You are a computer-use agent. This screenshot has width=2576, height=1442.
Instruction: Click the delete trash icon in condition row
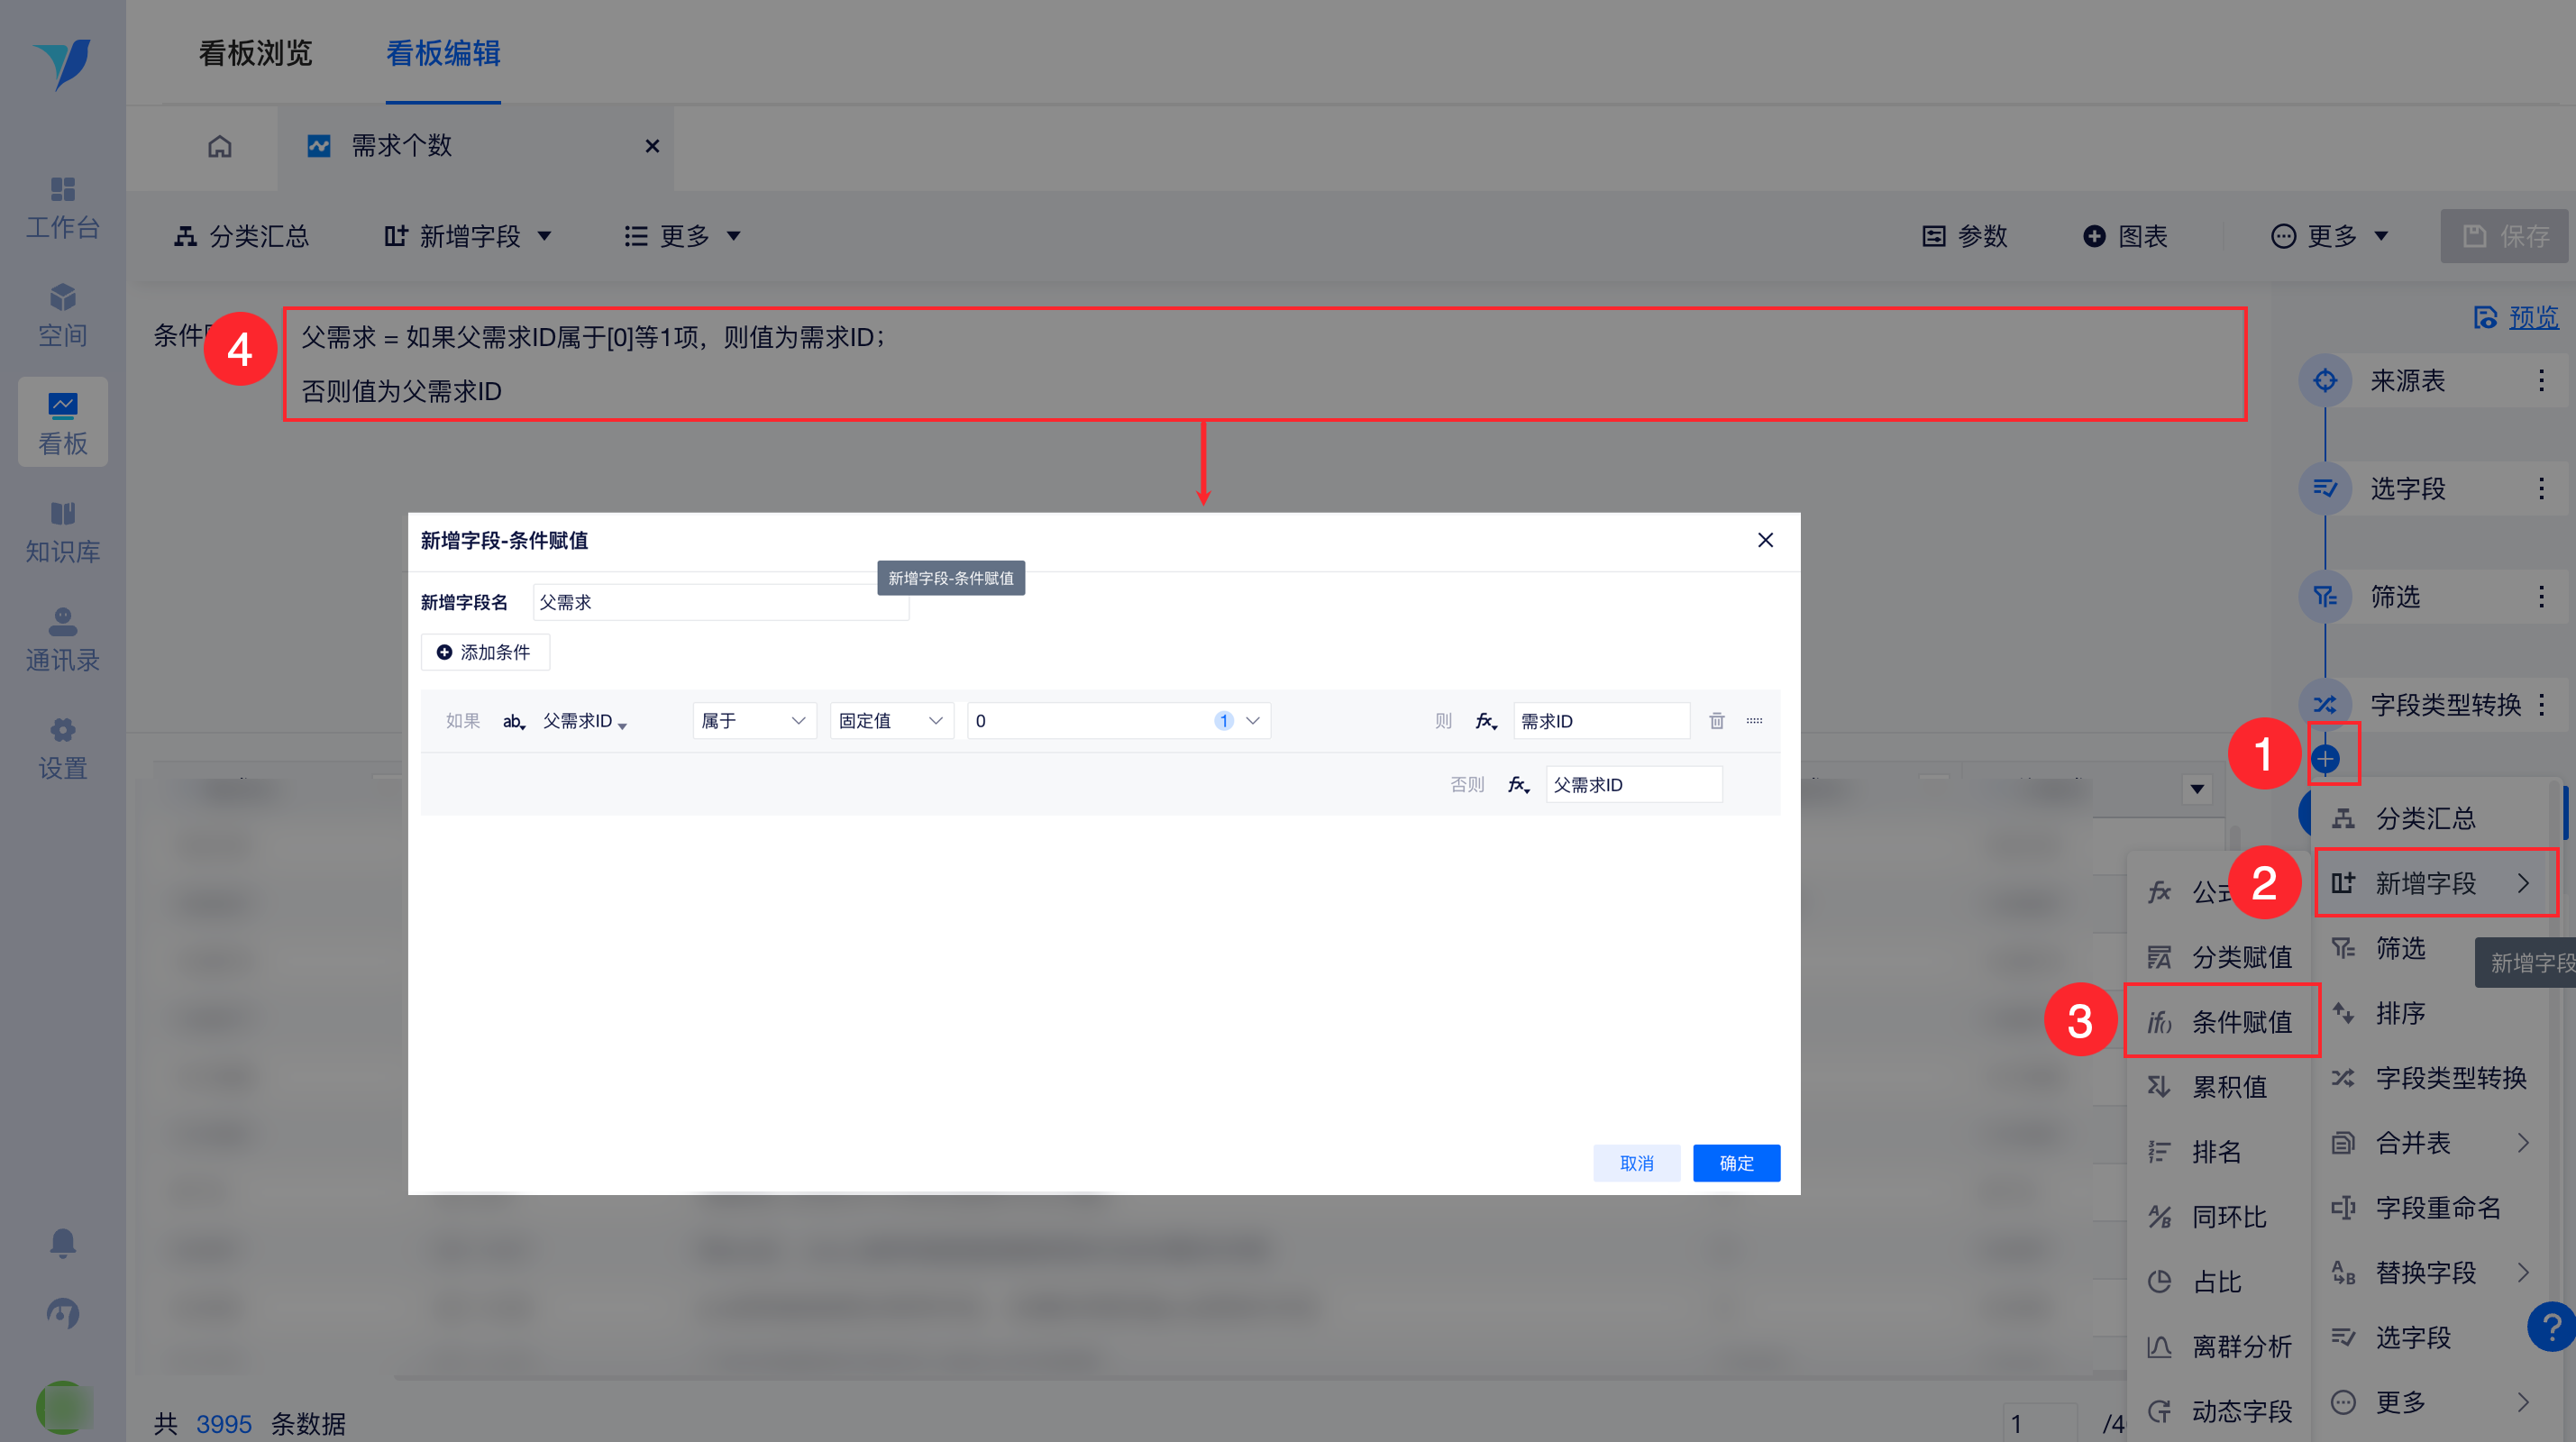coord(1716,721)
